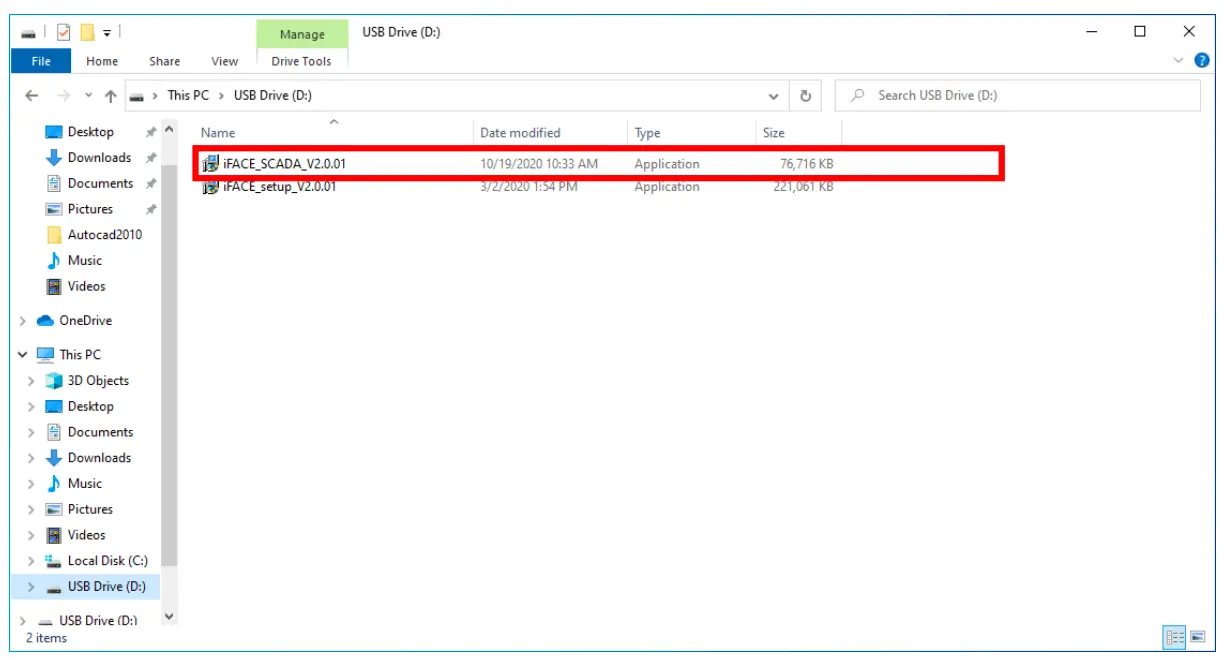Click This PC in the address bar
This screenshot has width=1223, height=660.
(x=188, y=95)
